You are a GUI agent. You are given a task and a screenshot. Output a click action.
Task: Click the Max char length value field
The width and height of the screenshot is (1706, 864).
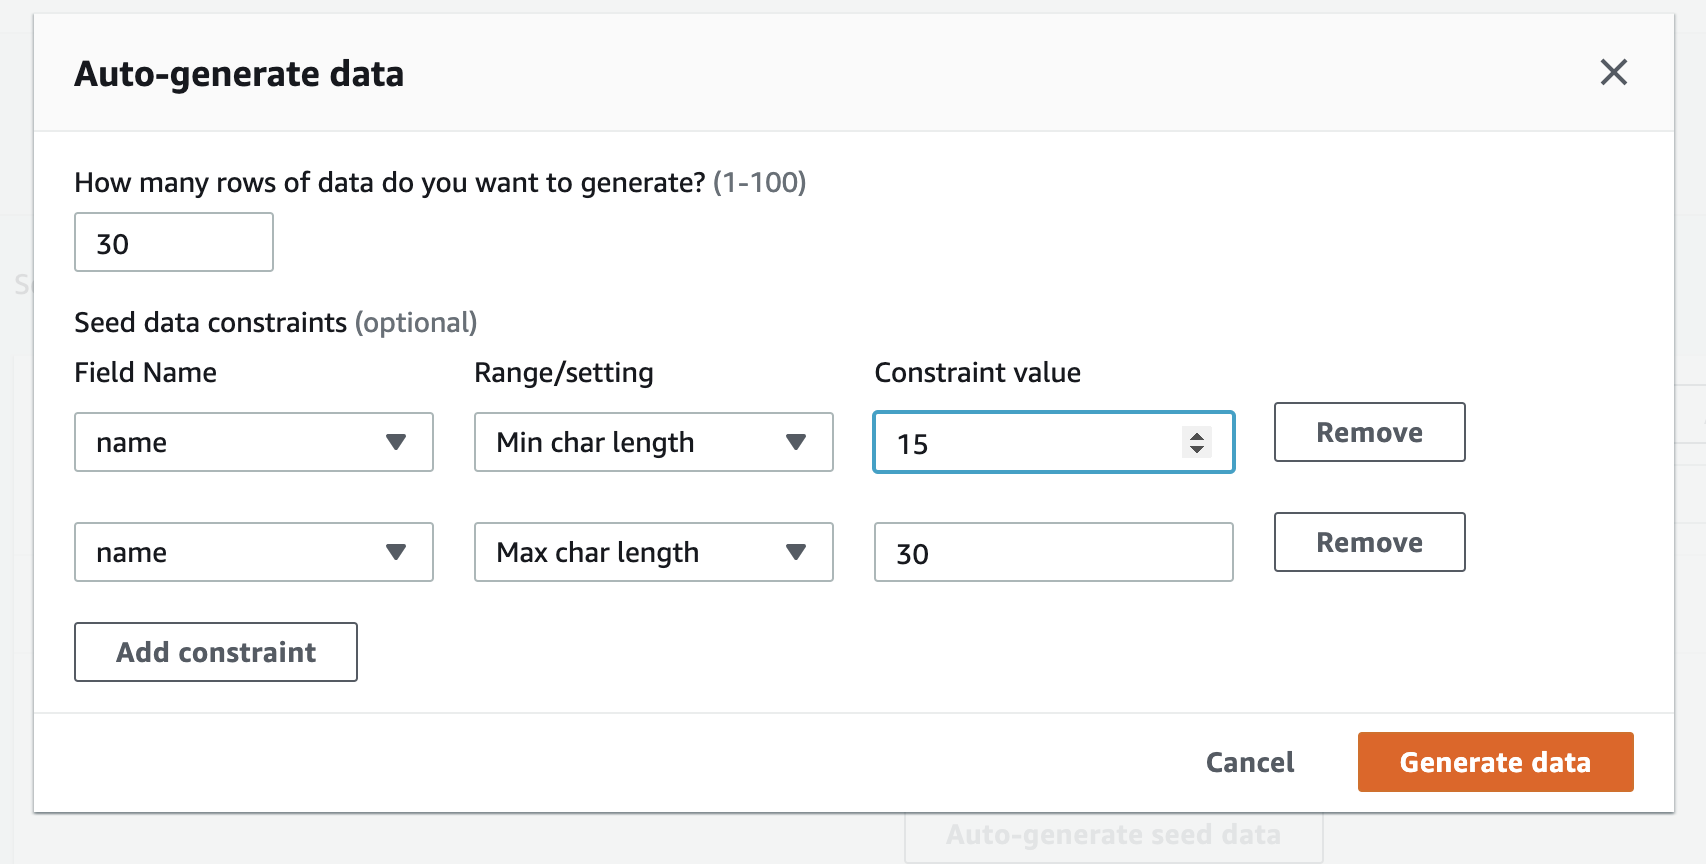(x=1053, y=552)
